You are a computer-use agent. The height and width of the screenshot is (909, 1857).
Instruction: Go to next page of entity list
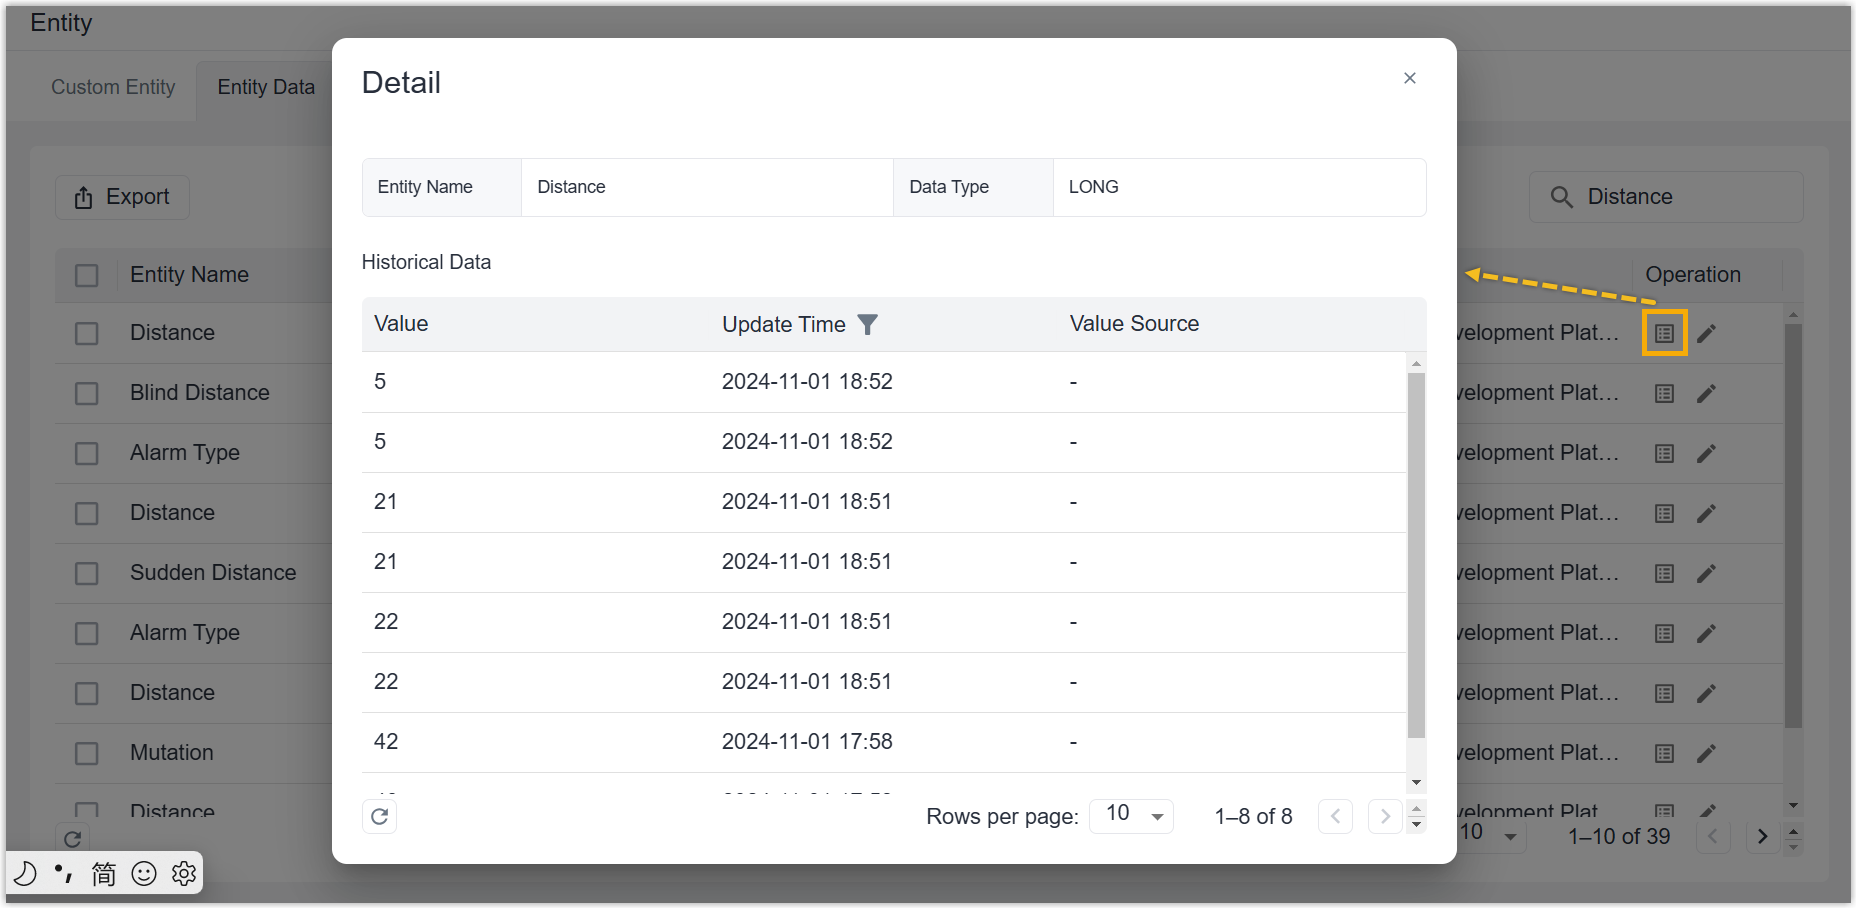1762,836
